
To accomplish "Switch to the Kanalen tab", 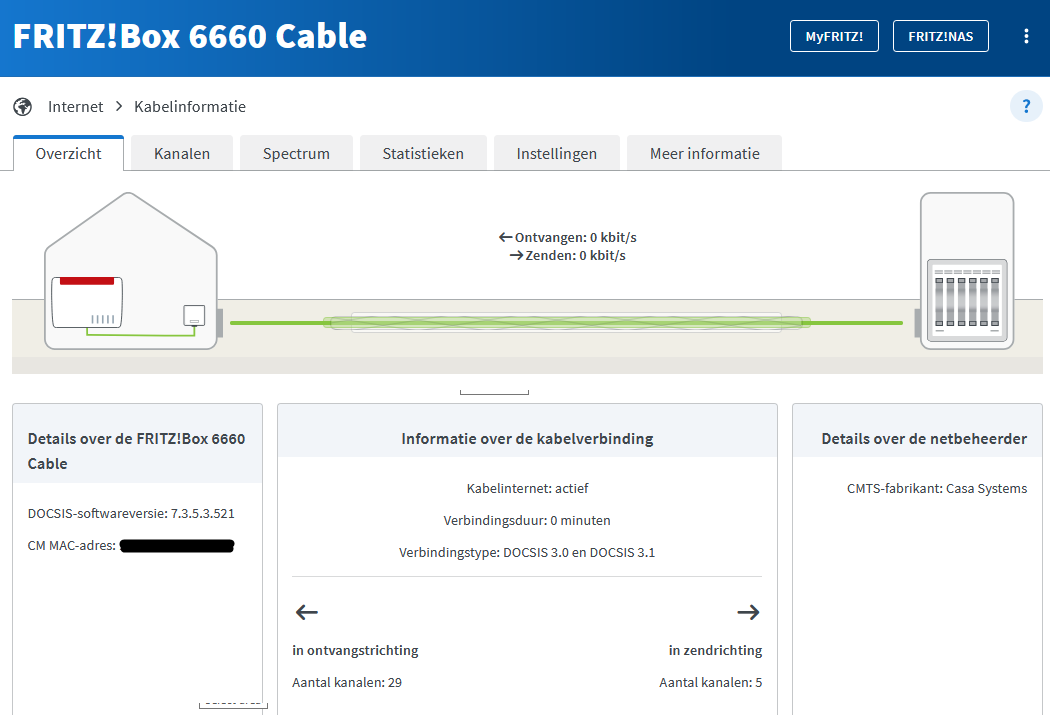I will pos(182,154).
